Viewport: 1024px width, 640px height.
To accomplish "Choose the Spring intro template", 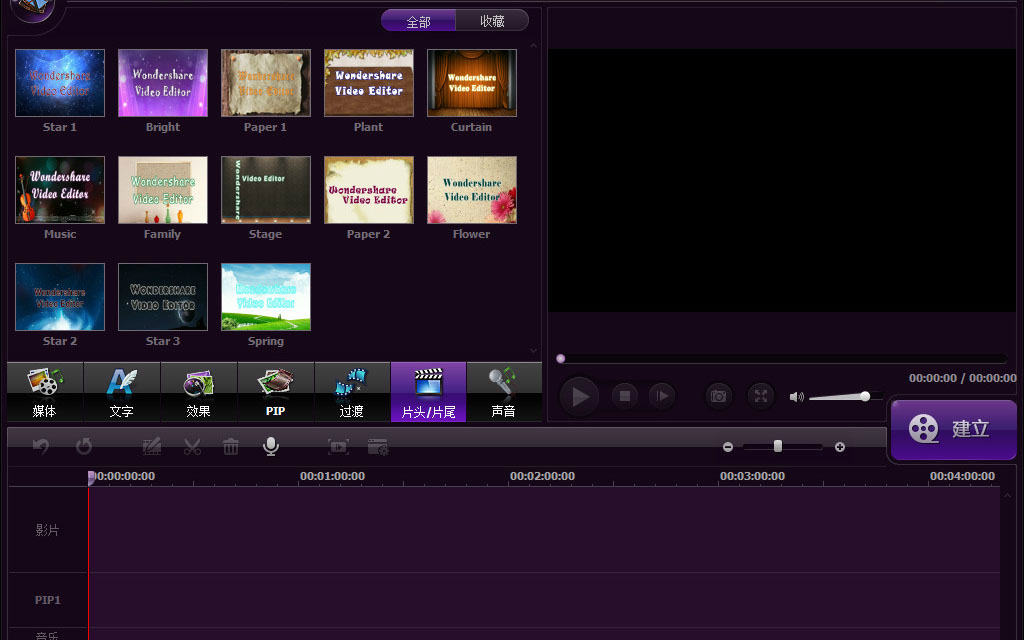I will click(x=266, y=297).
